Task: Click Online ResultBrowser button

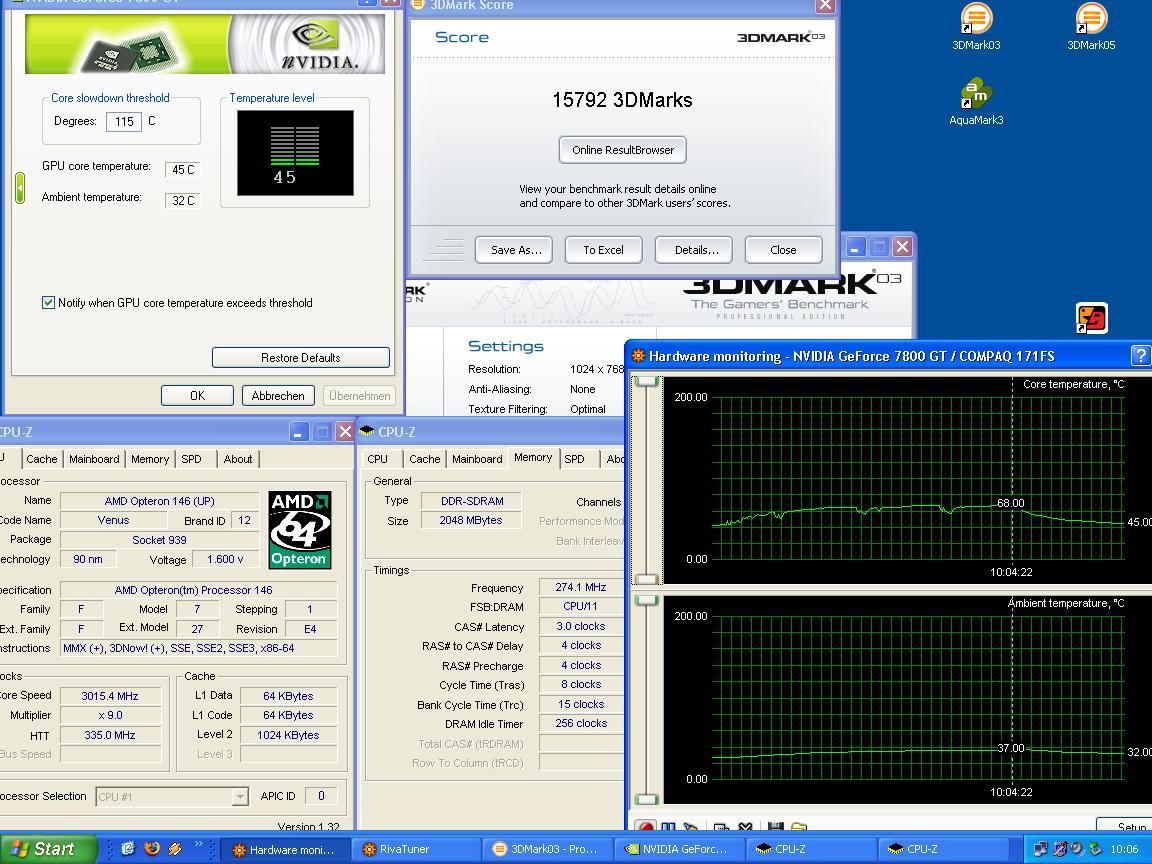Action: [x=623, y=150]
